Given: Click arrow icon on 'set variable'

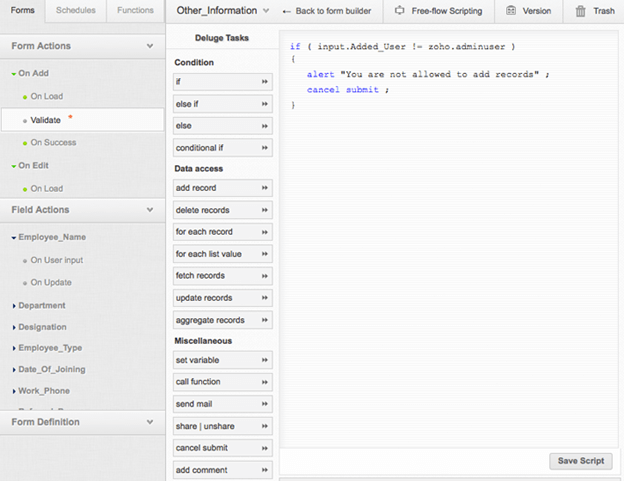Looking at the screenshot, I should click(x=265, y=360).
